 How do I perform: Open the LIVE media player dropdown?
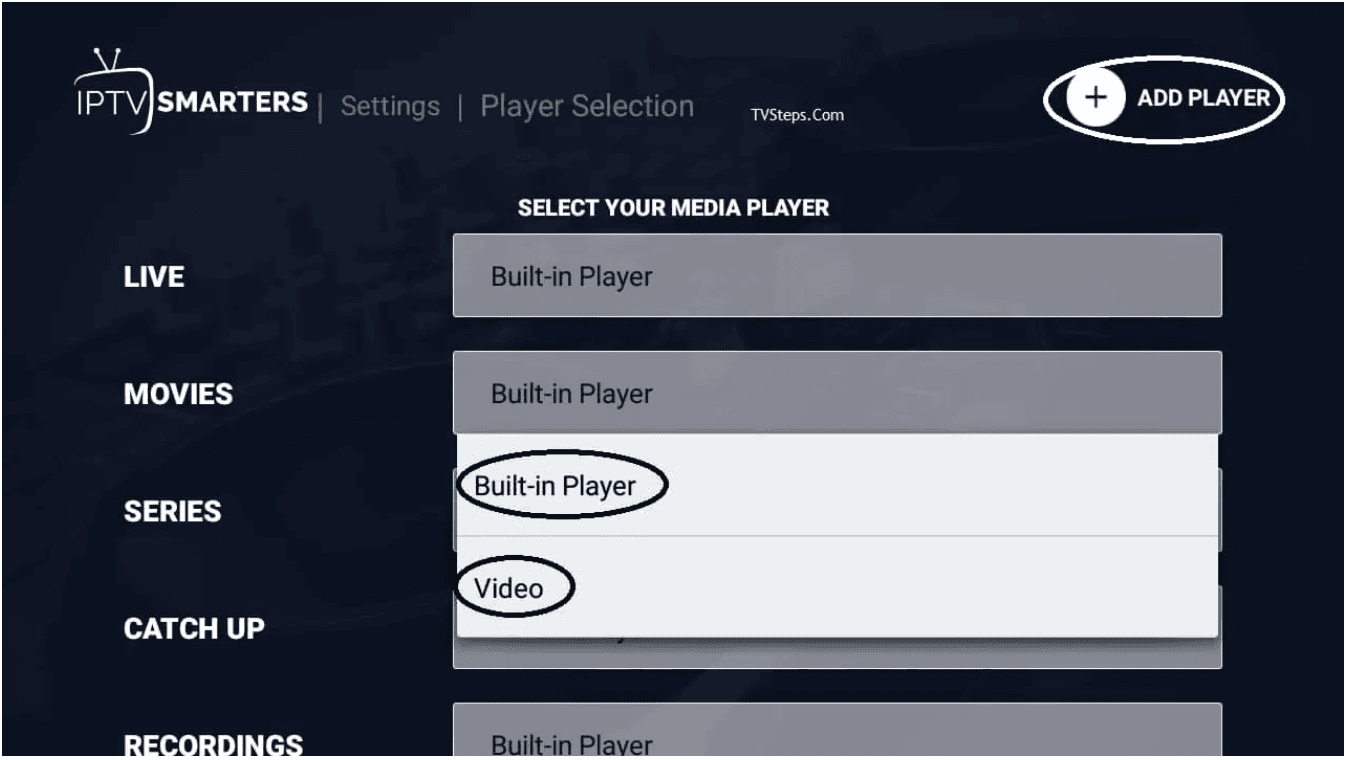[836, 276]
